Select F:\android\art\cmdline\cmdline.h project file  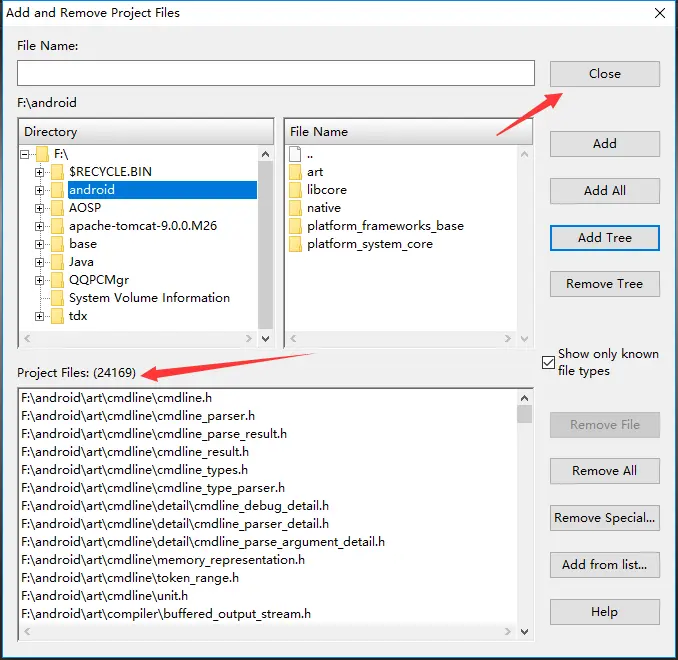pos(116,398)
